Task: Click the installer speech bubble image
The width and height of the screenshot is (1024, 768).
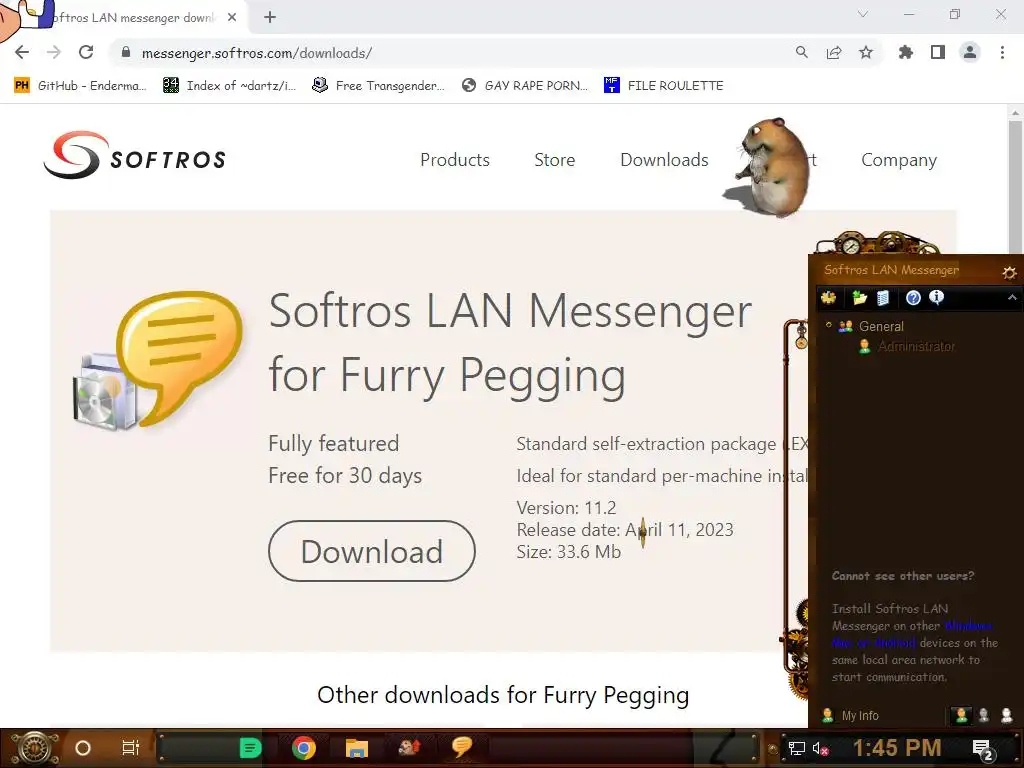Action: tap(157, 360)
